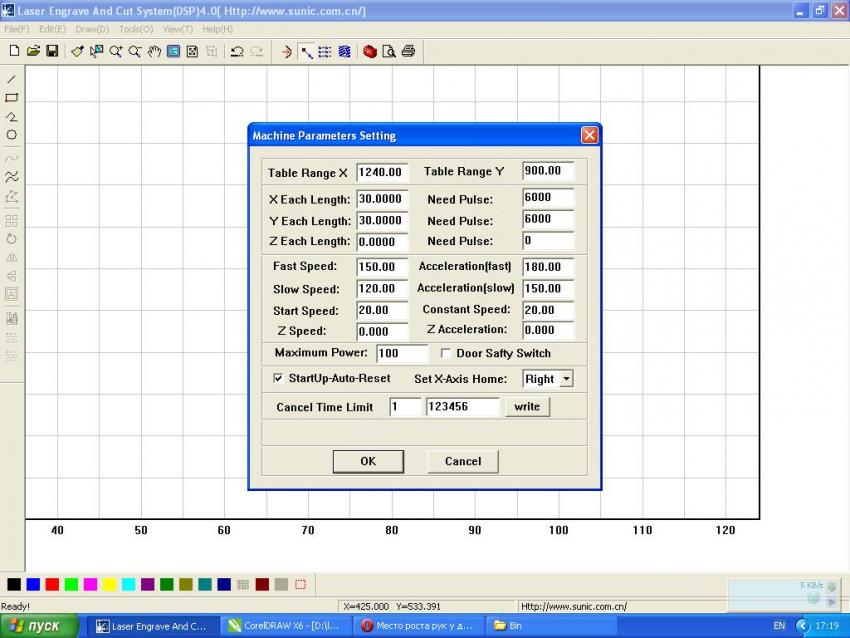Click the New file icon

(14, 51)
